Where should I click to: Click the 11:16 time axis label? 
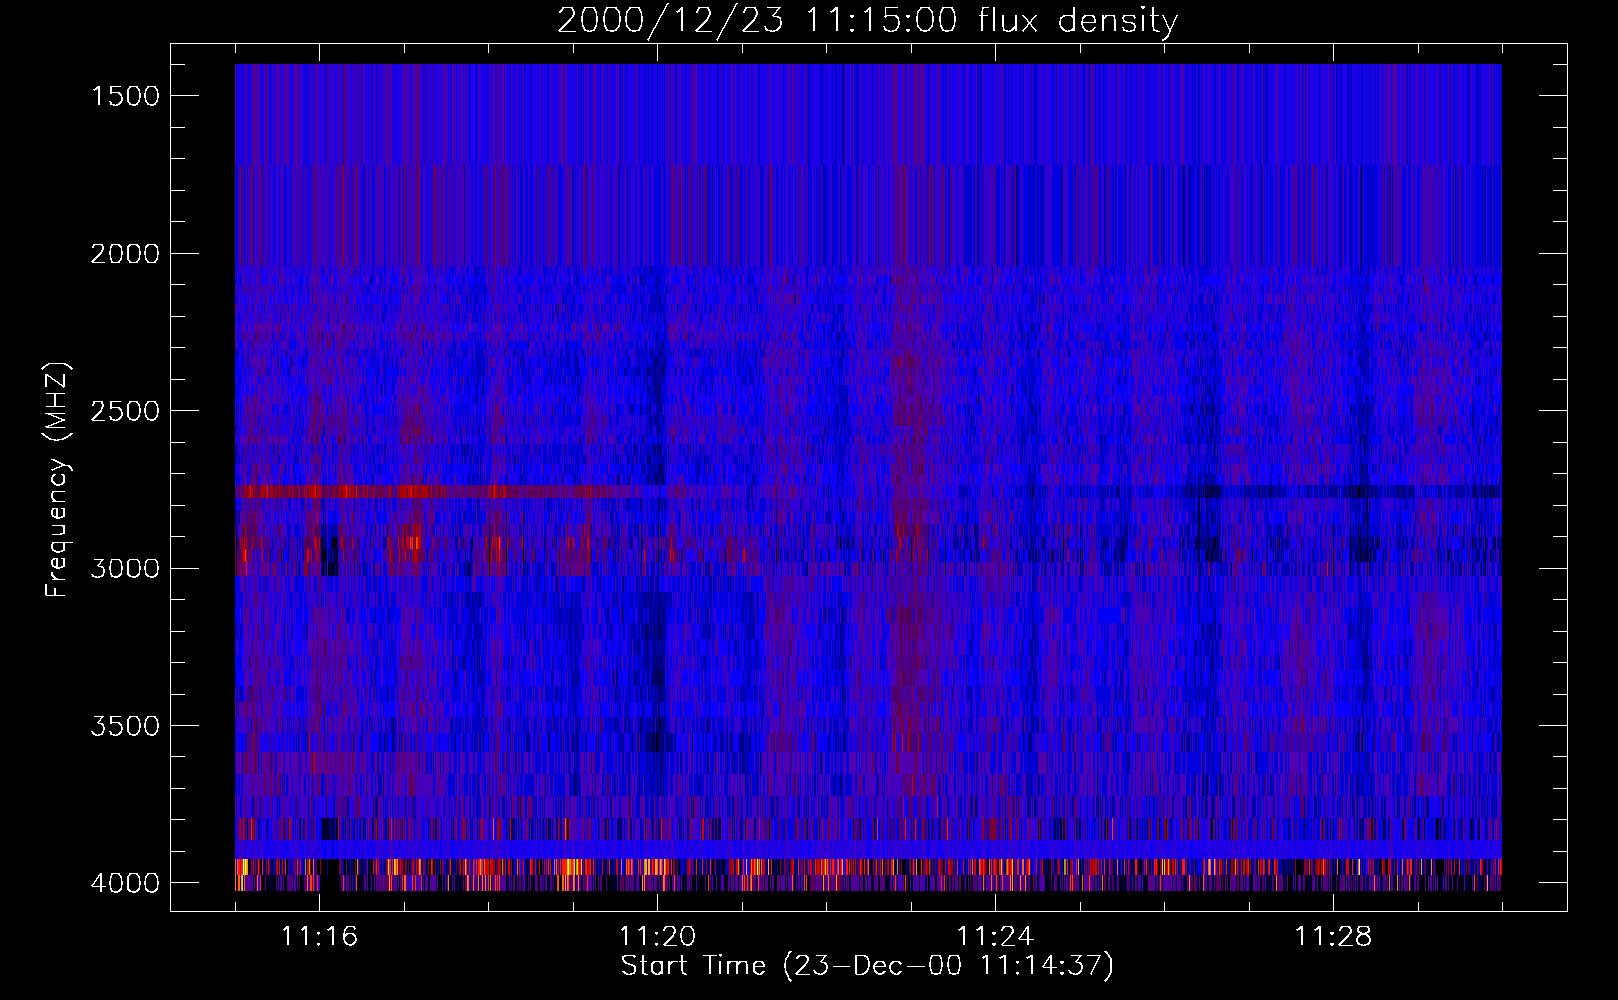click(319, 937)
